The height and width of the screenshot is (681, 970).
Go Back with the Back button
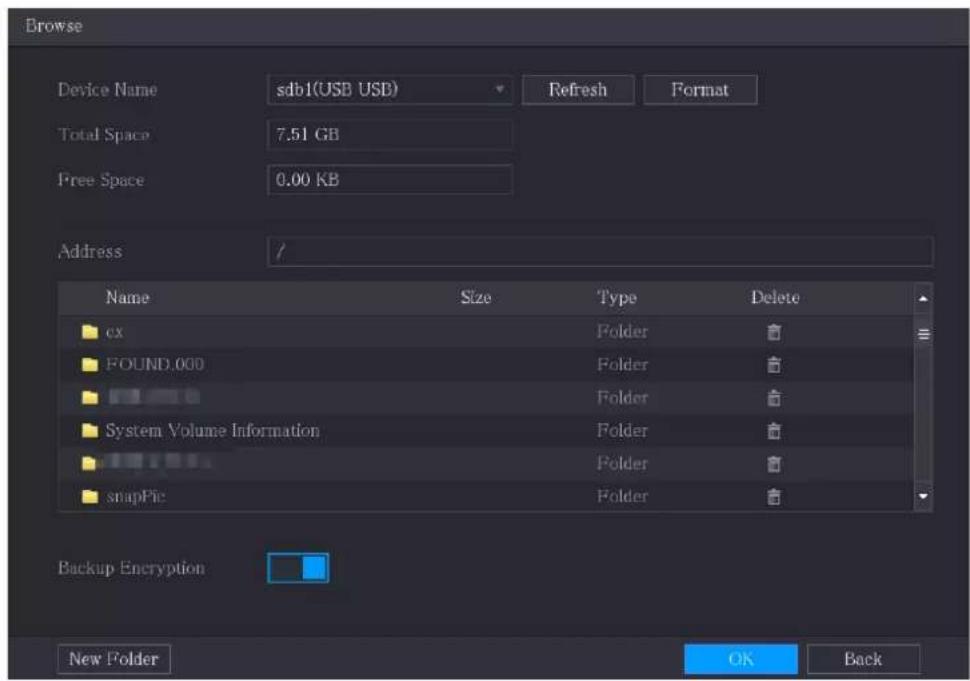click(863, 659)
